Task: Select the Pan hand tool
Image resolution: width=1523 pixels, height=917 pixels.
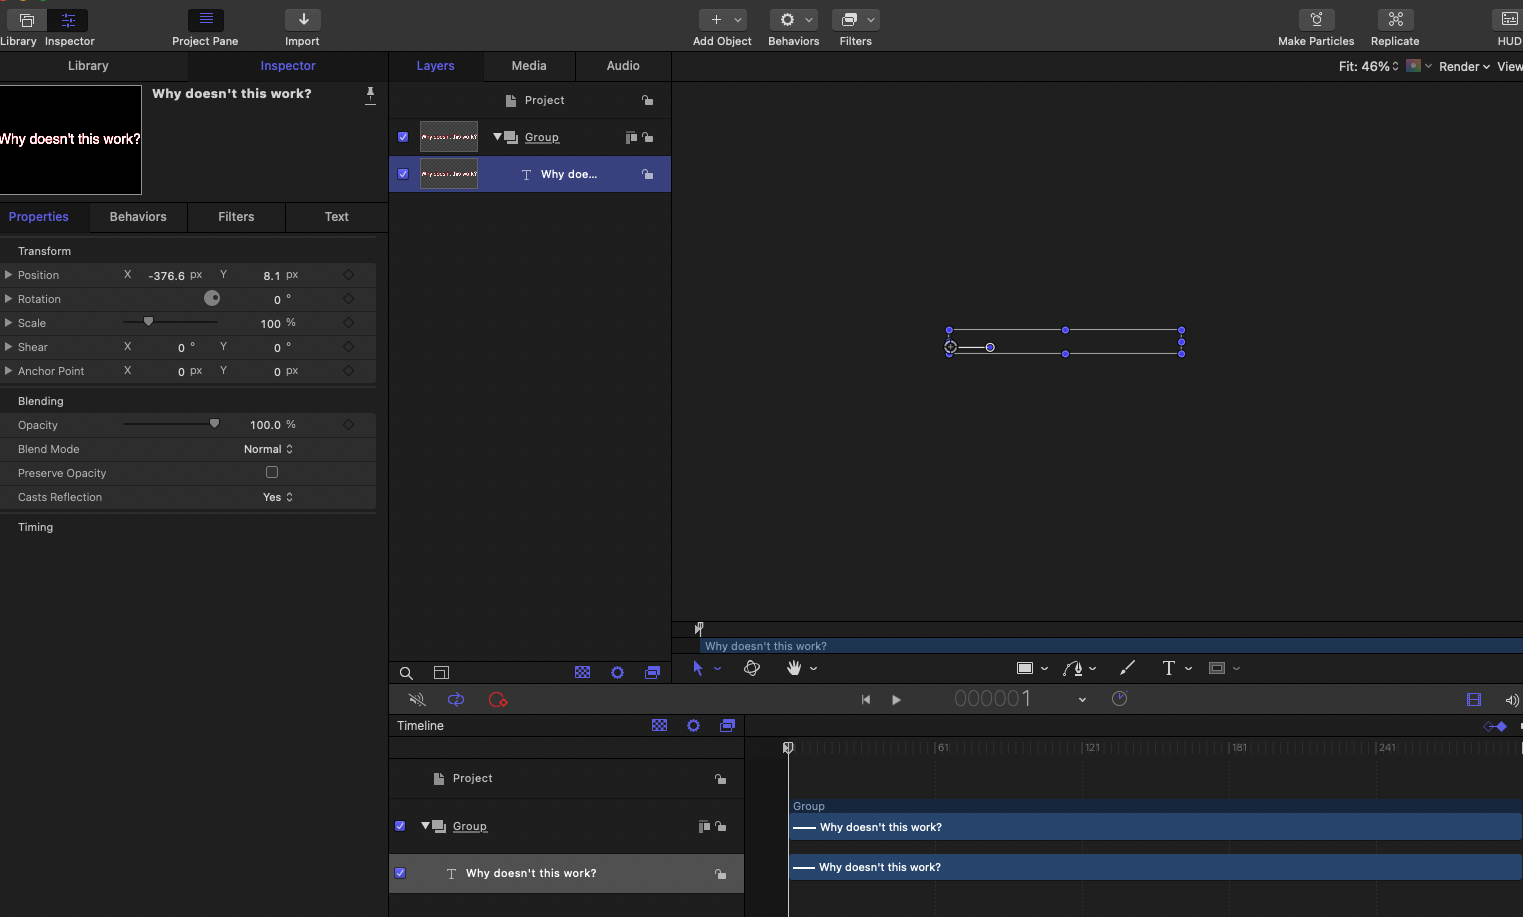Action: 794,668
